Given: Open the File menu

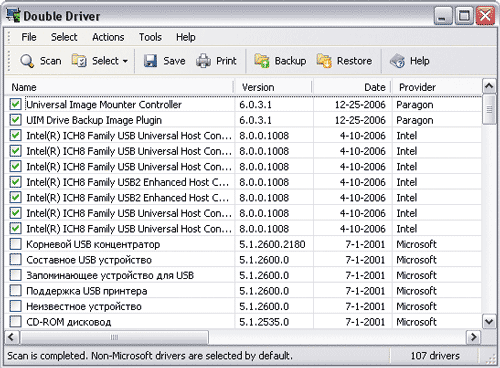Looking at the screenshot, I should (x=29, y=37).
